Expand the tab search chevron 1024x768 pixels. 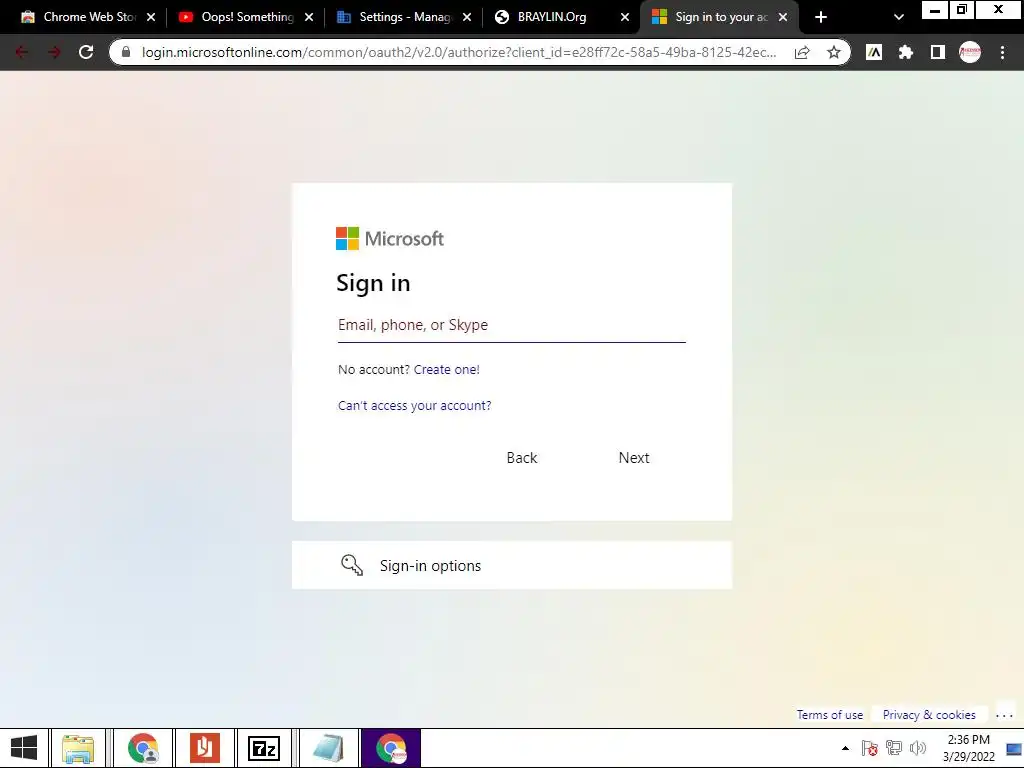coord(899,17)
